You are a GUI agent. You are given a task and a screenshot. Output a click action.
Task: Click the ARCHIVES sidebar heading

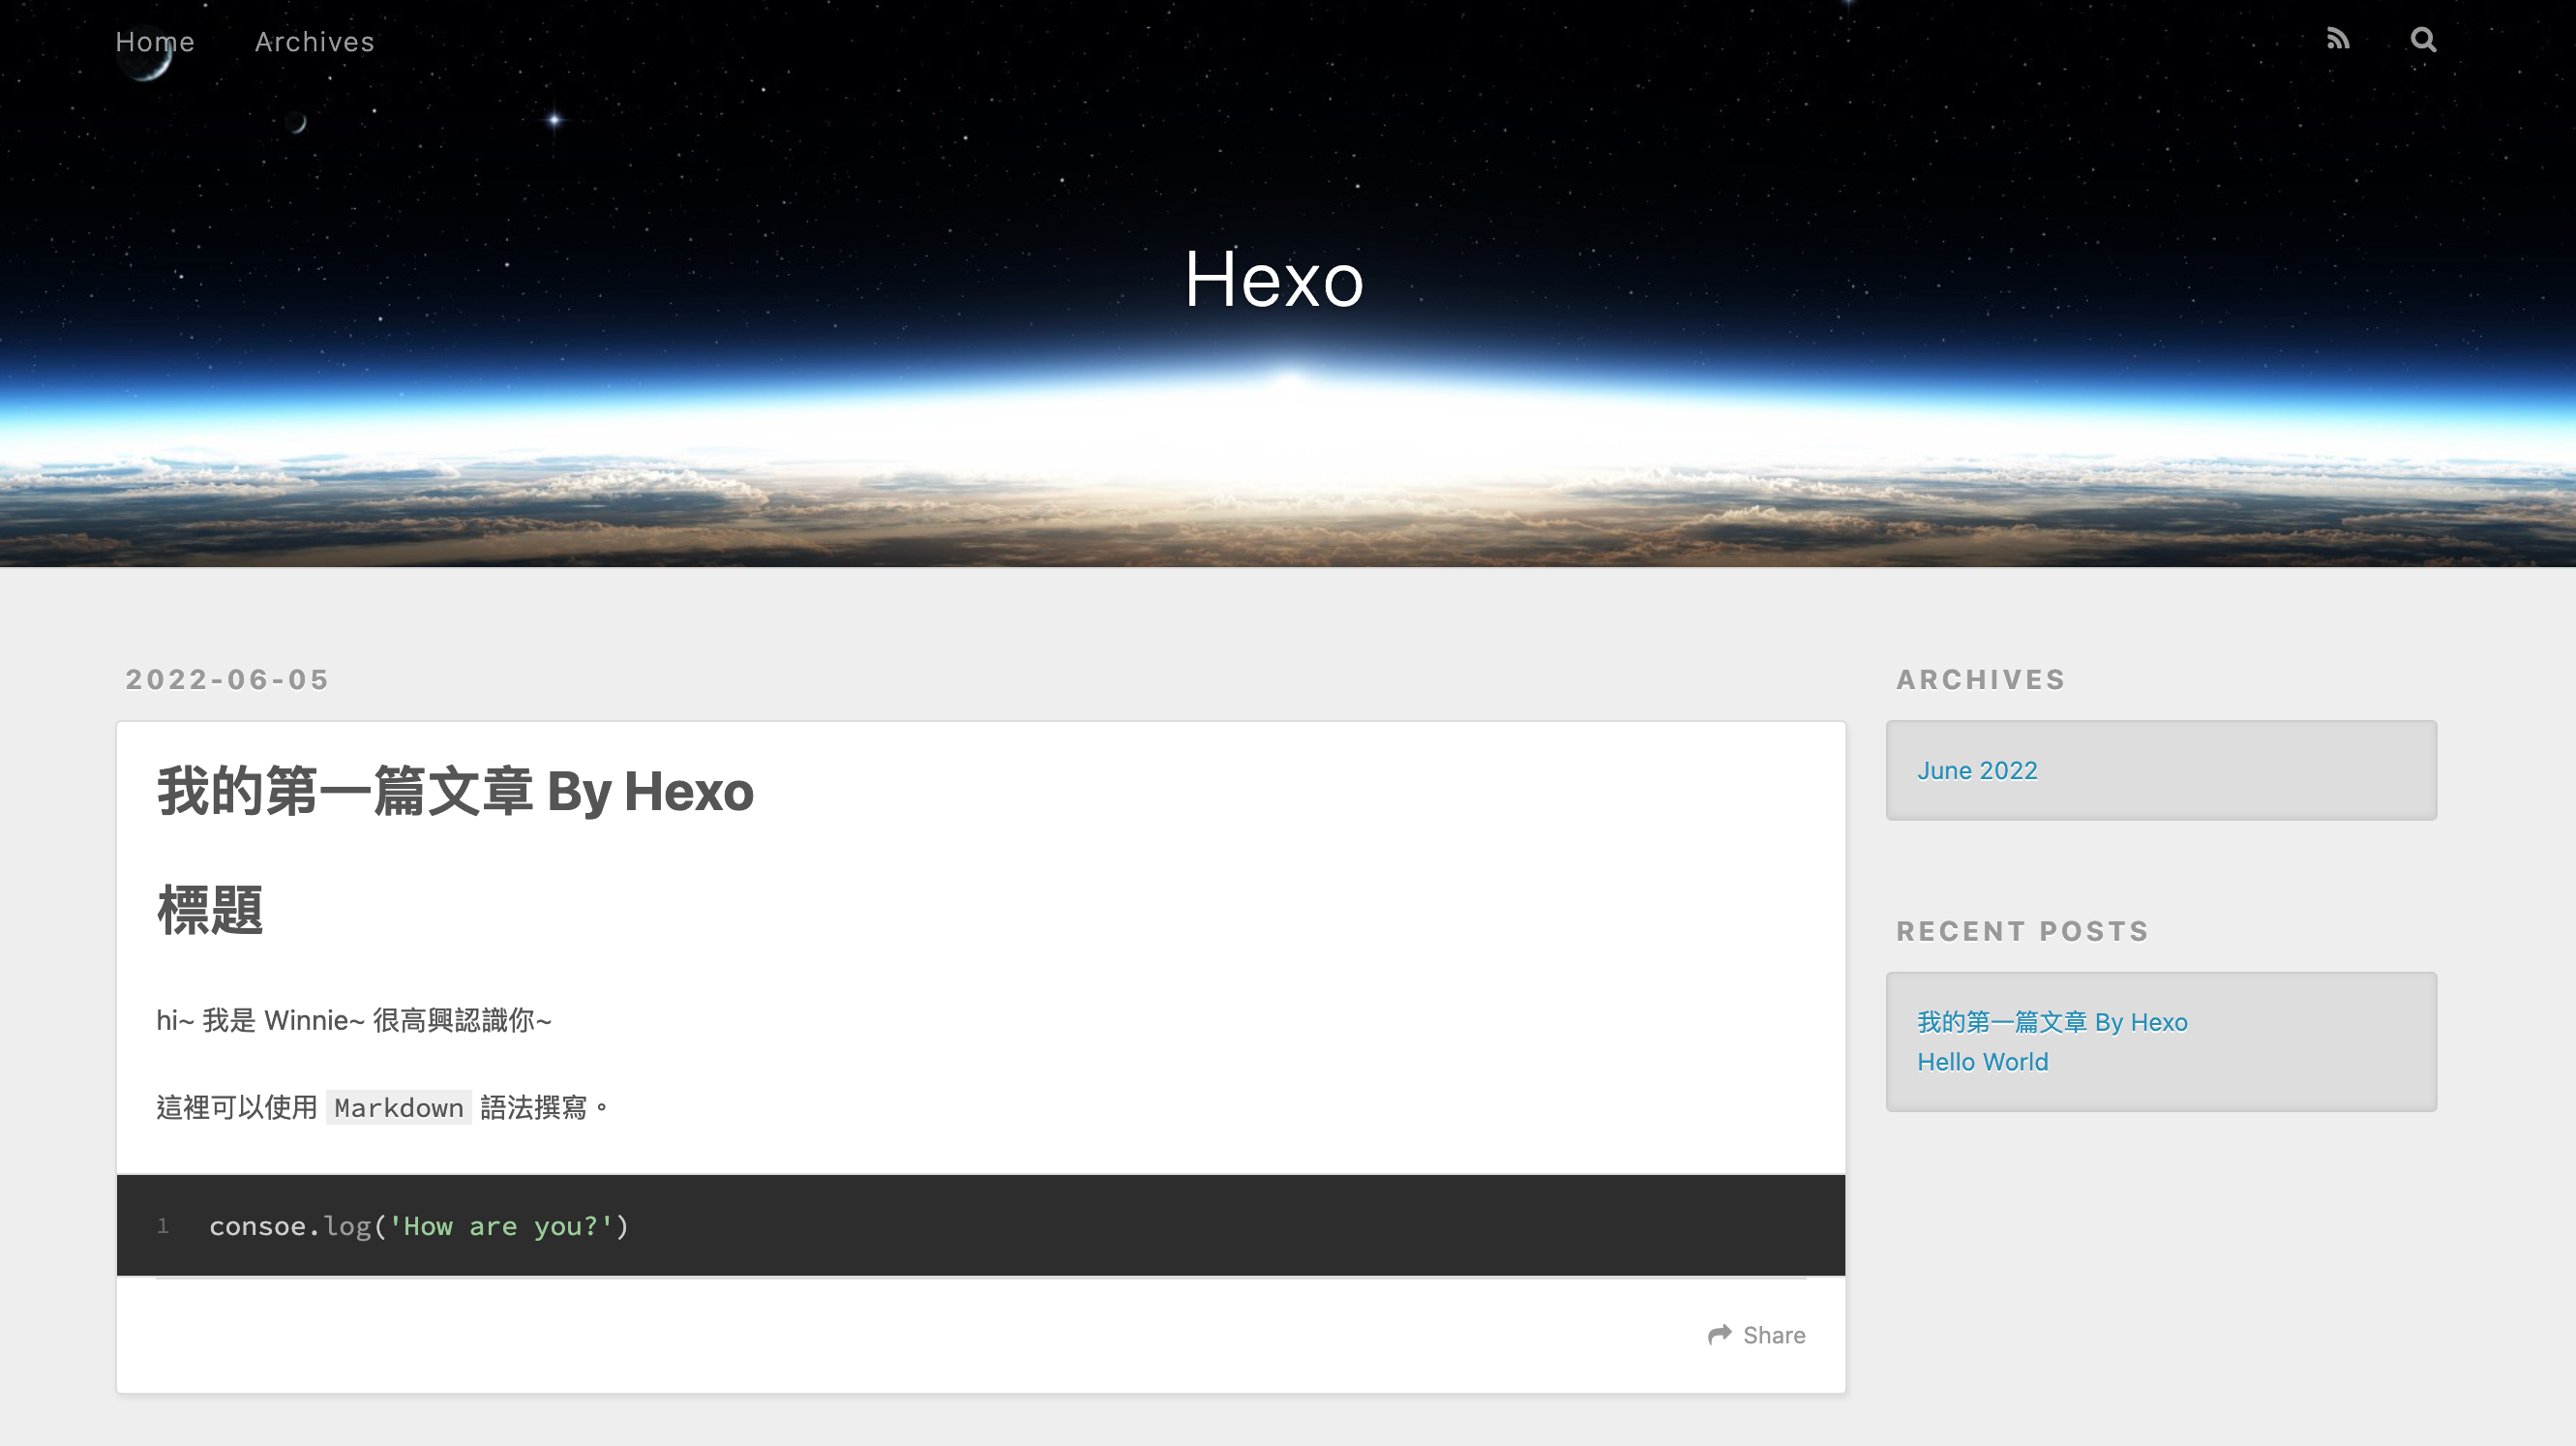[1980, 680]
